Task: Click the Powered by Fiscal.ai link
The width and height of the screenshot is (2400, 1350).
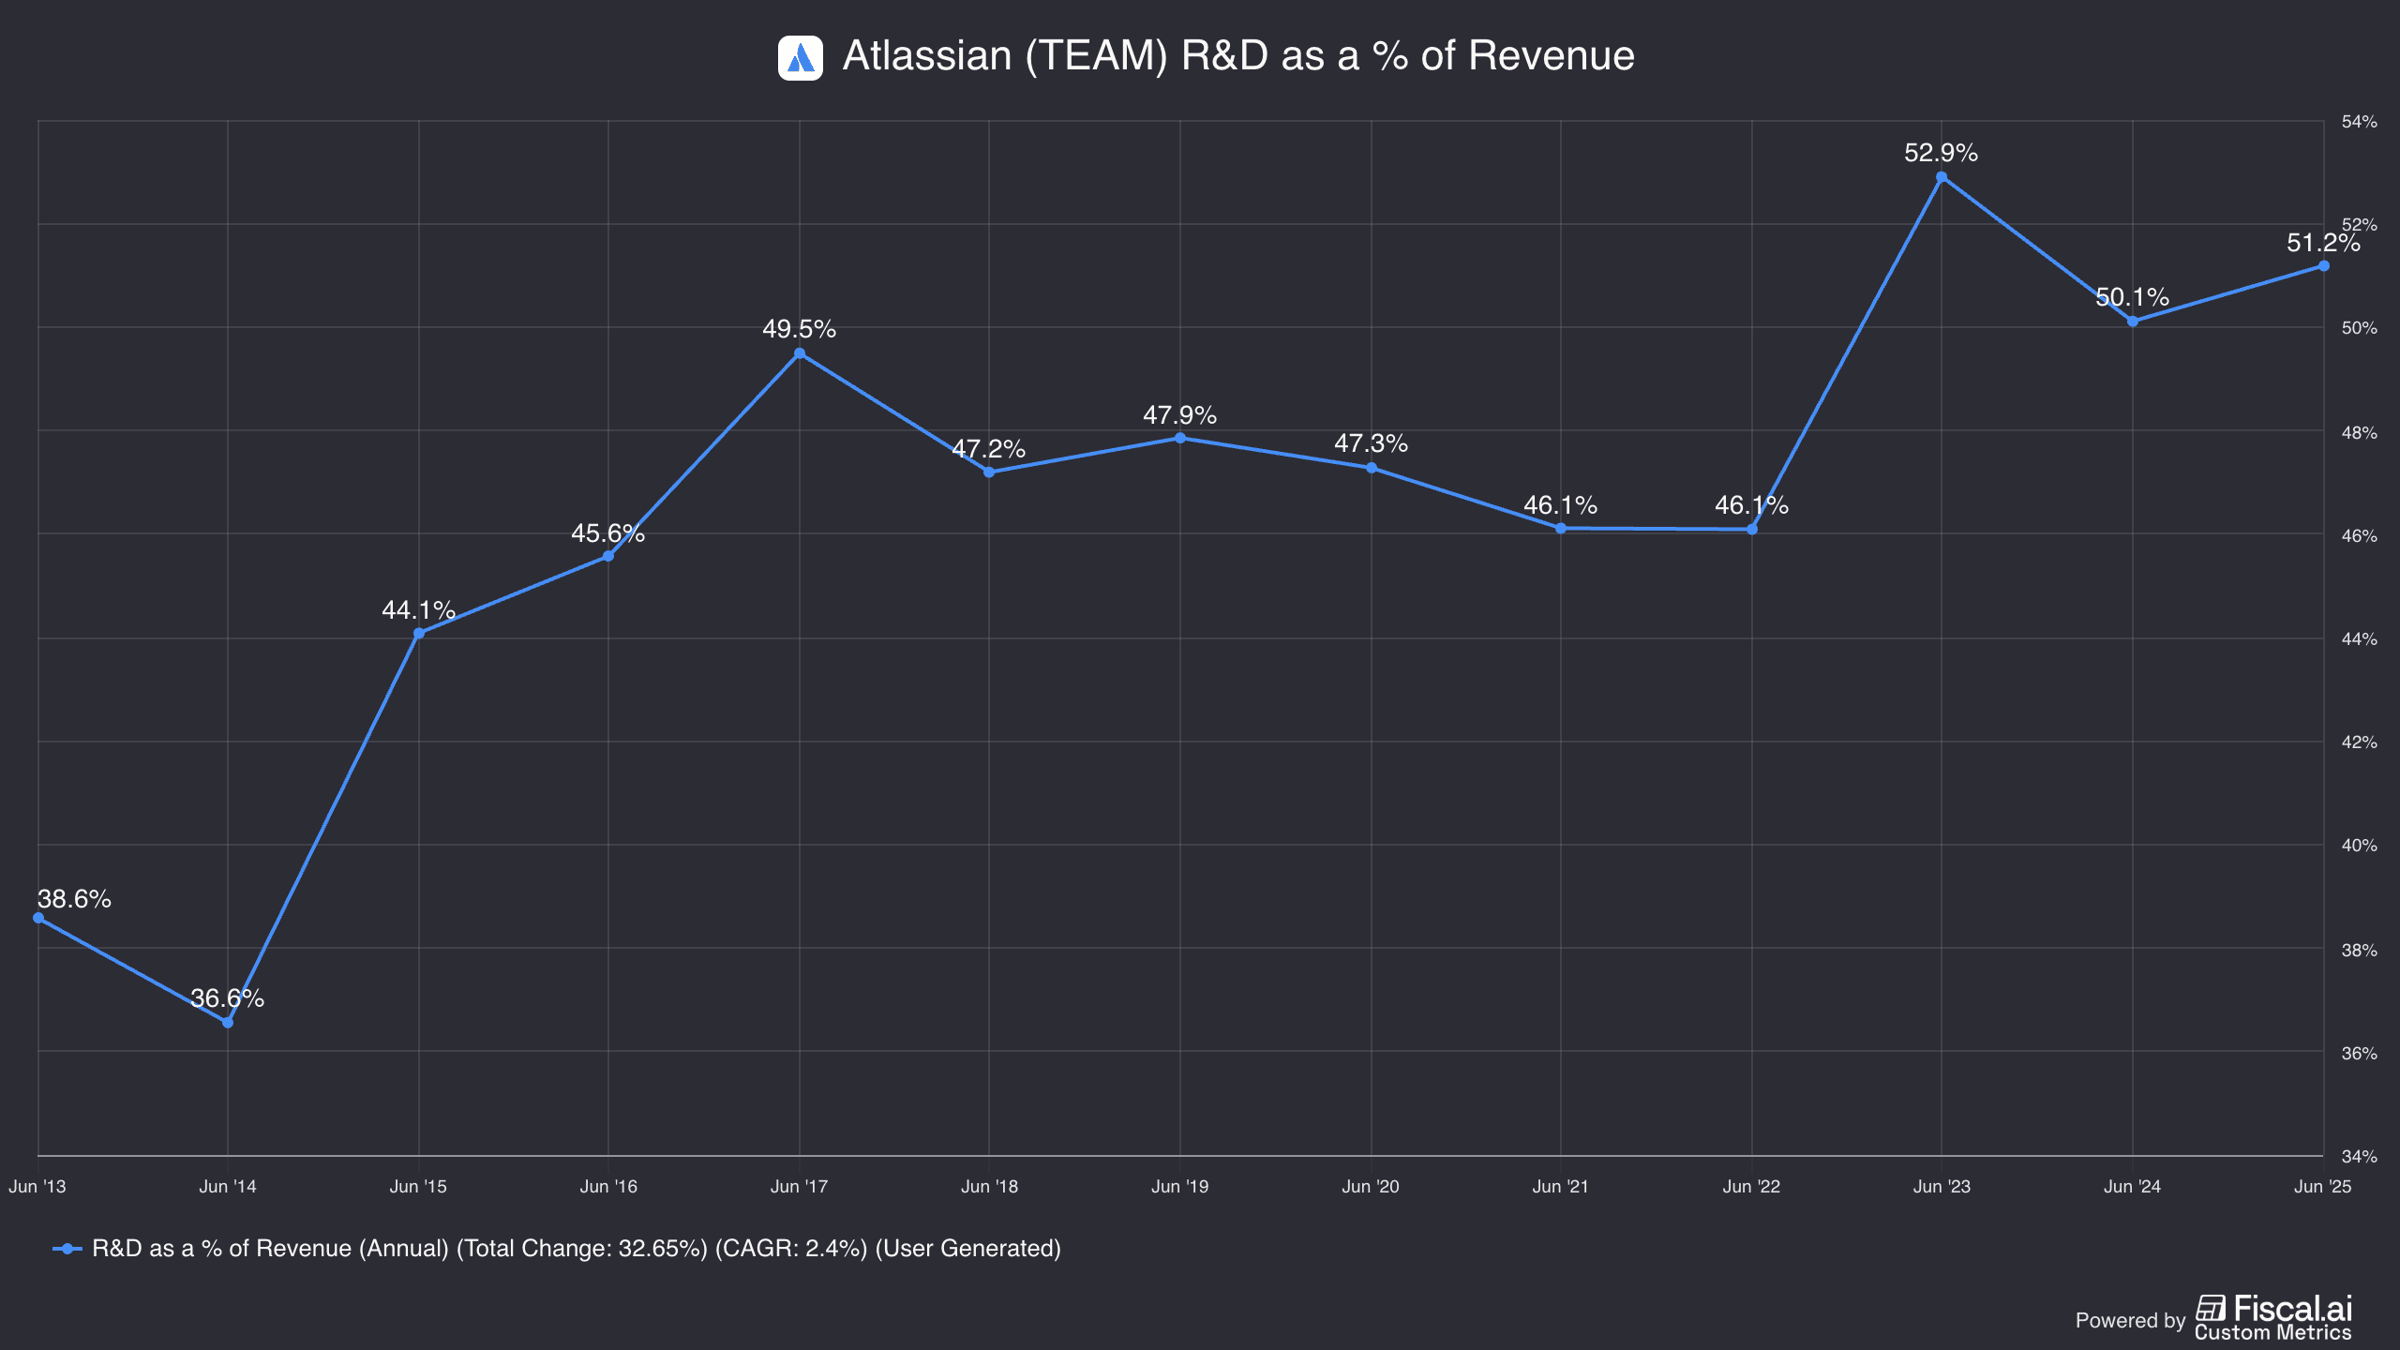Action: click(2214, 1318)
